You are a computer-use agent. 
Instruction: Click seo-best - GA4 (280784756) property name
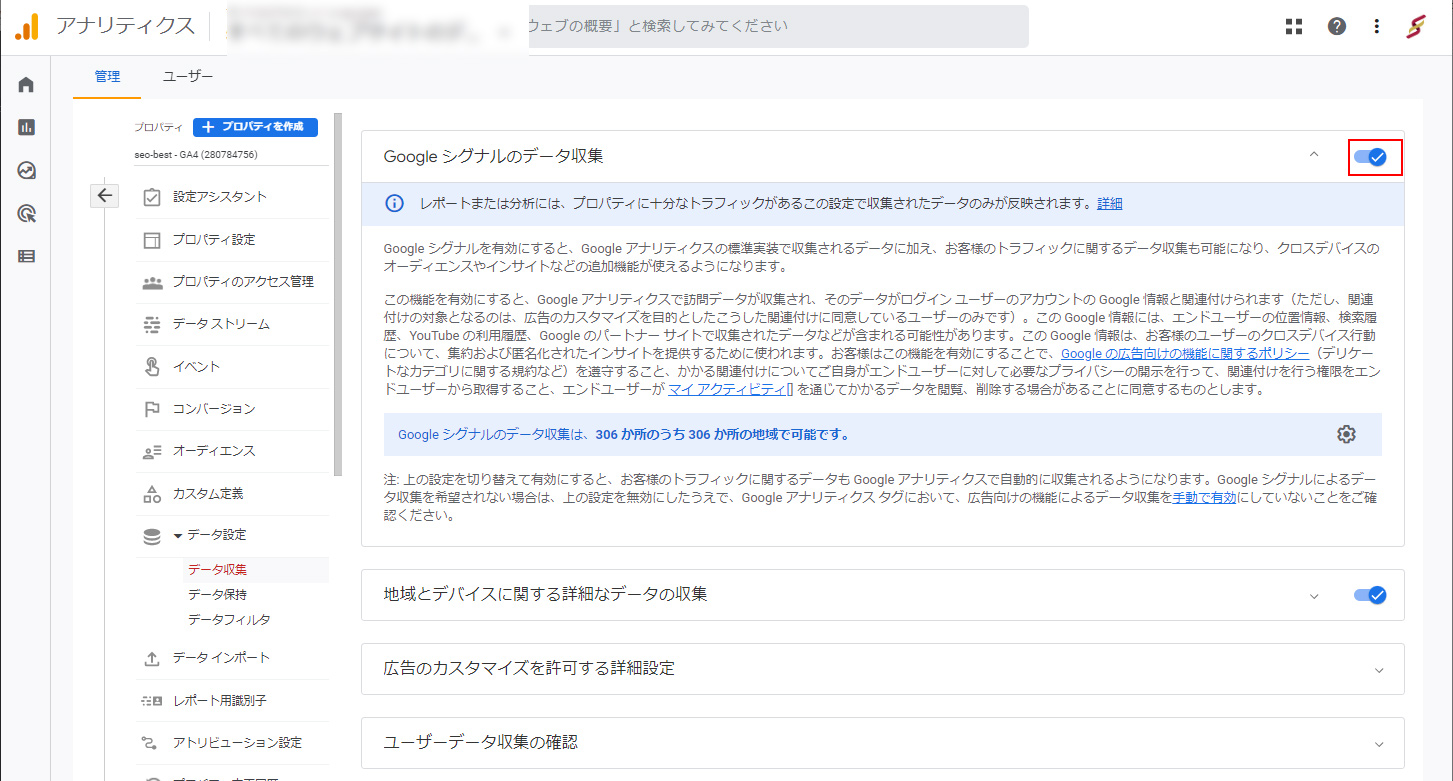tap(195, 155)
